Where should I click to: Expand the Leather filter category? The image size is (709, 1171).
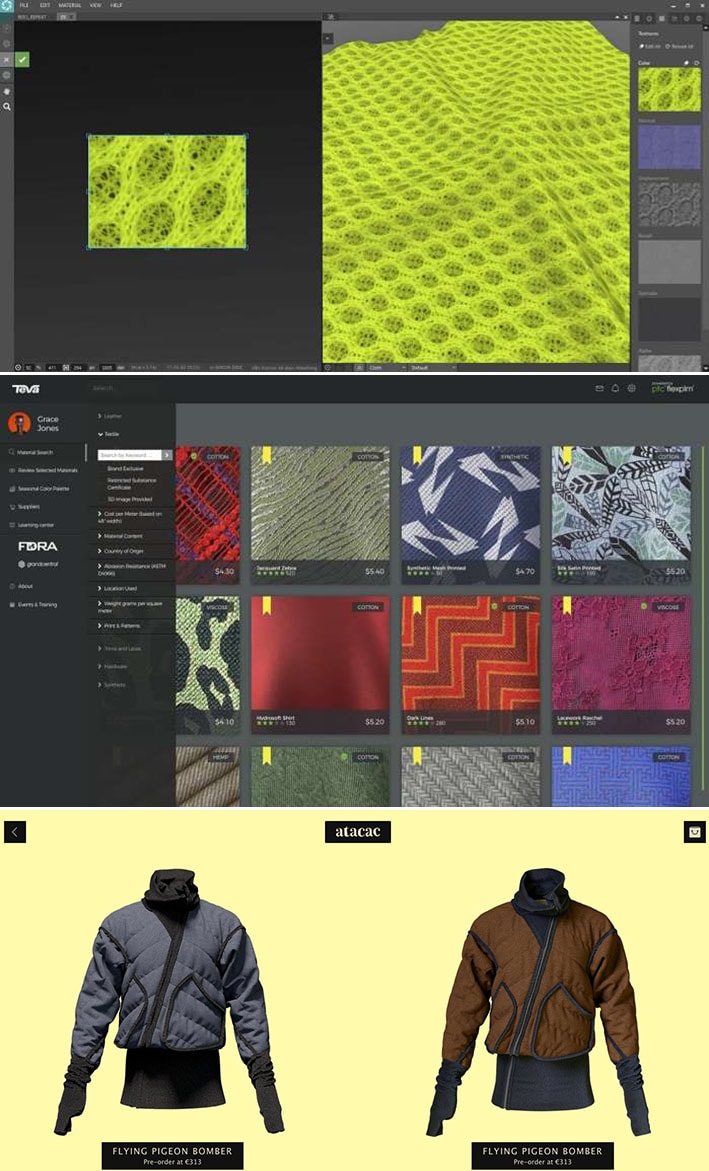coord(111,416)
